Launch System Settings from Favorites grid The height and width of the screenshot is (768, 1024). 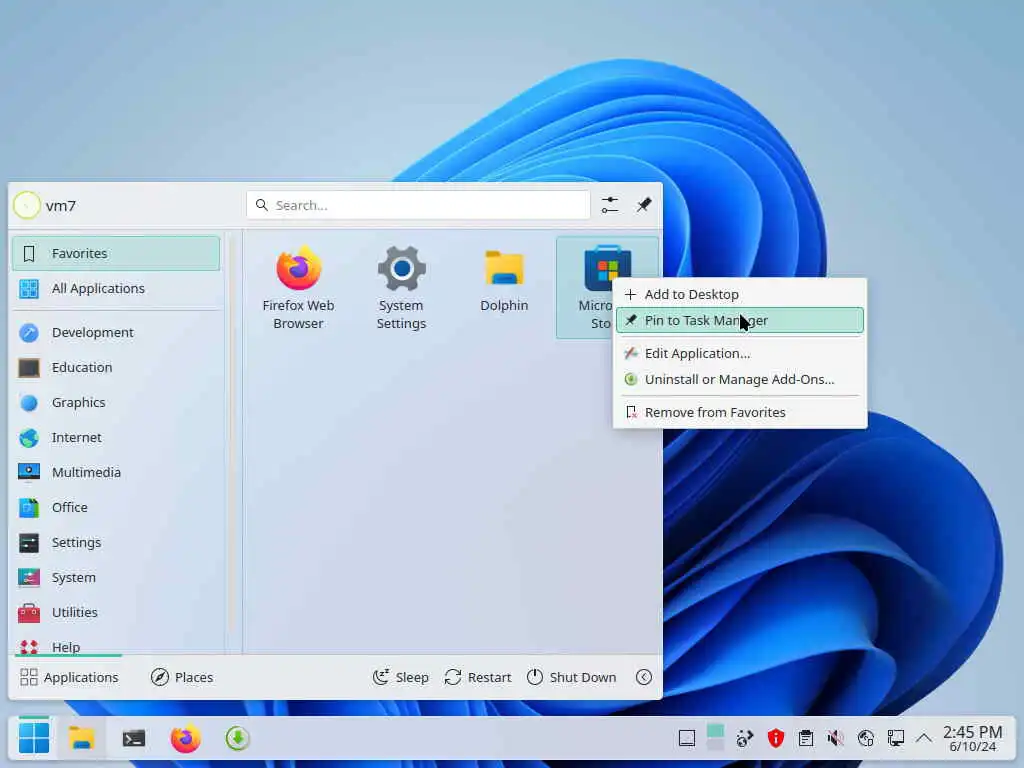click(401, 287)
